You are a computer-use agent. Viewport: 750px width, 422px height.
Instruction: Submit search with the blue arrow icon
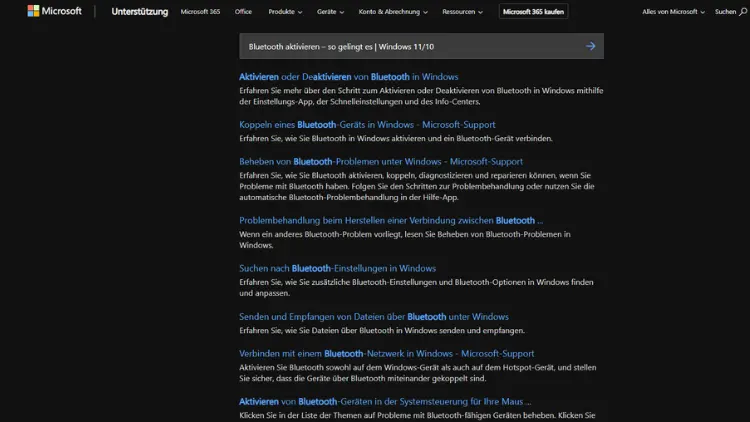tap(591, 46)
